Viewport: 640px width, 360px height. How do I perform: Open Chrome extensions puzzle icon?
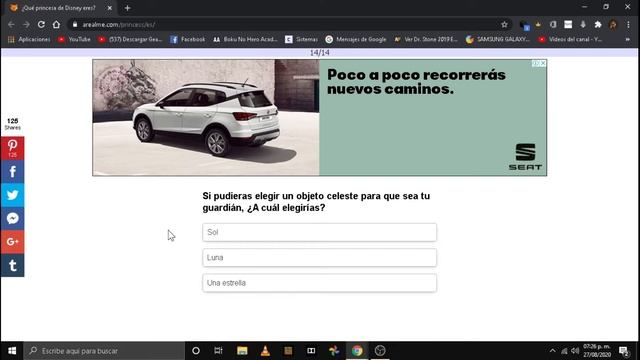point(598,24)
